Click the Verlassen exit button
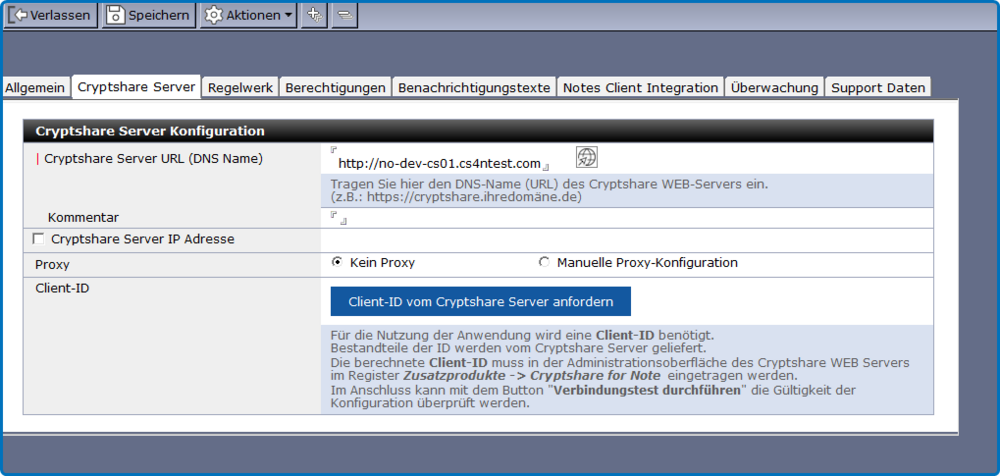The height and width of the screenshot is (476, 1000). [52, 15]
